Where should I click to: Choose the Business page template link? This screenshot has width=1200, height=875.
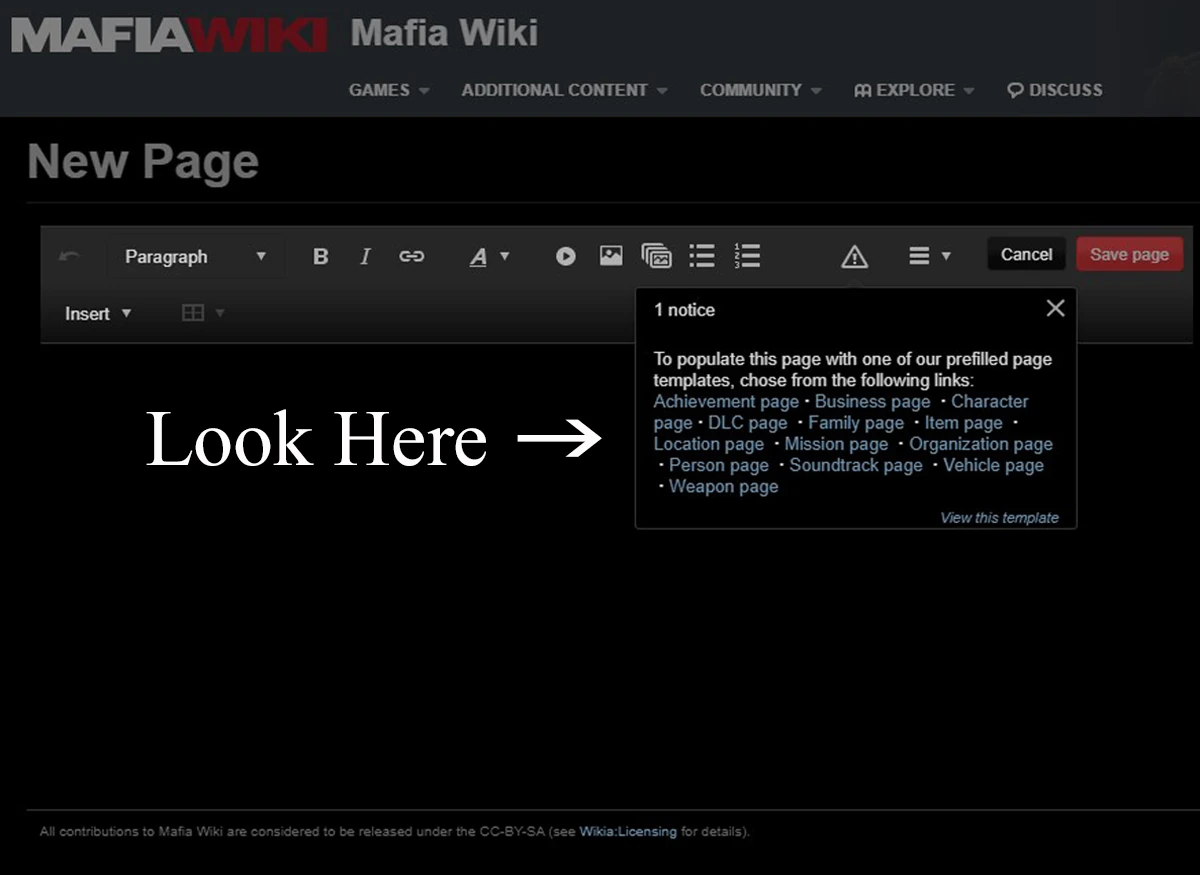pyautogui.click(x=872, y=401)
